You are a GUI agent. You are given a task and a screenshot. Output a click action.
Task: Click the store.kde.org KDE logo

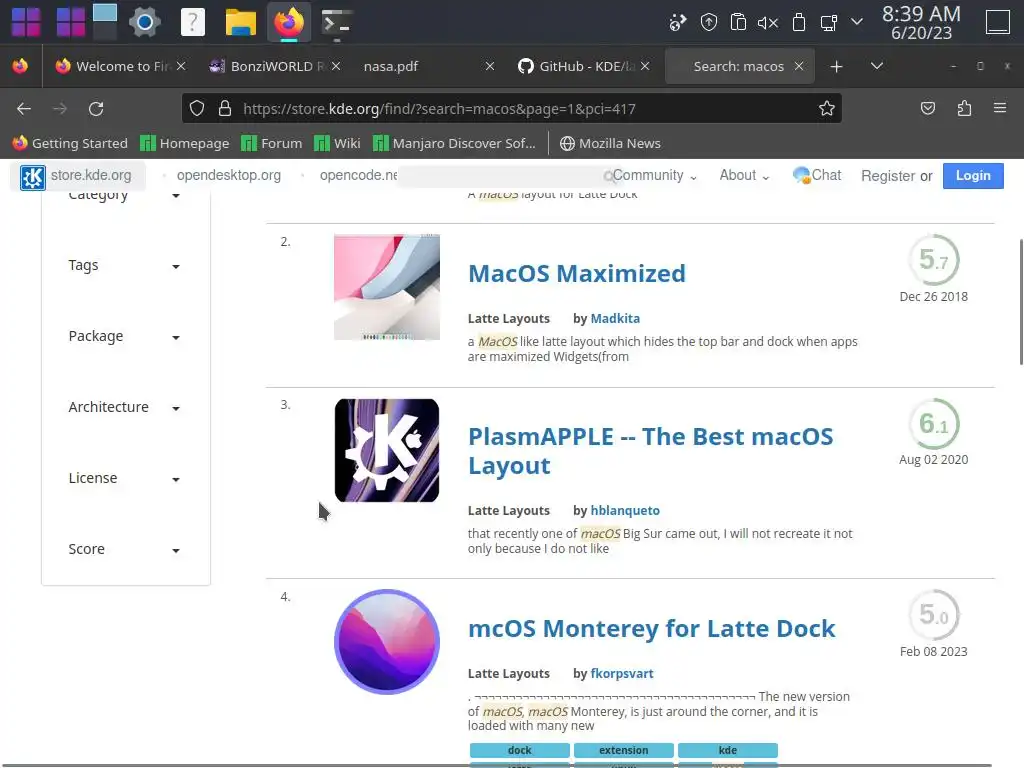click(x=32, y=176)
